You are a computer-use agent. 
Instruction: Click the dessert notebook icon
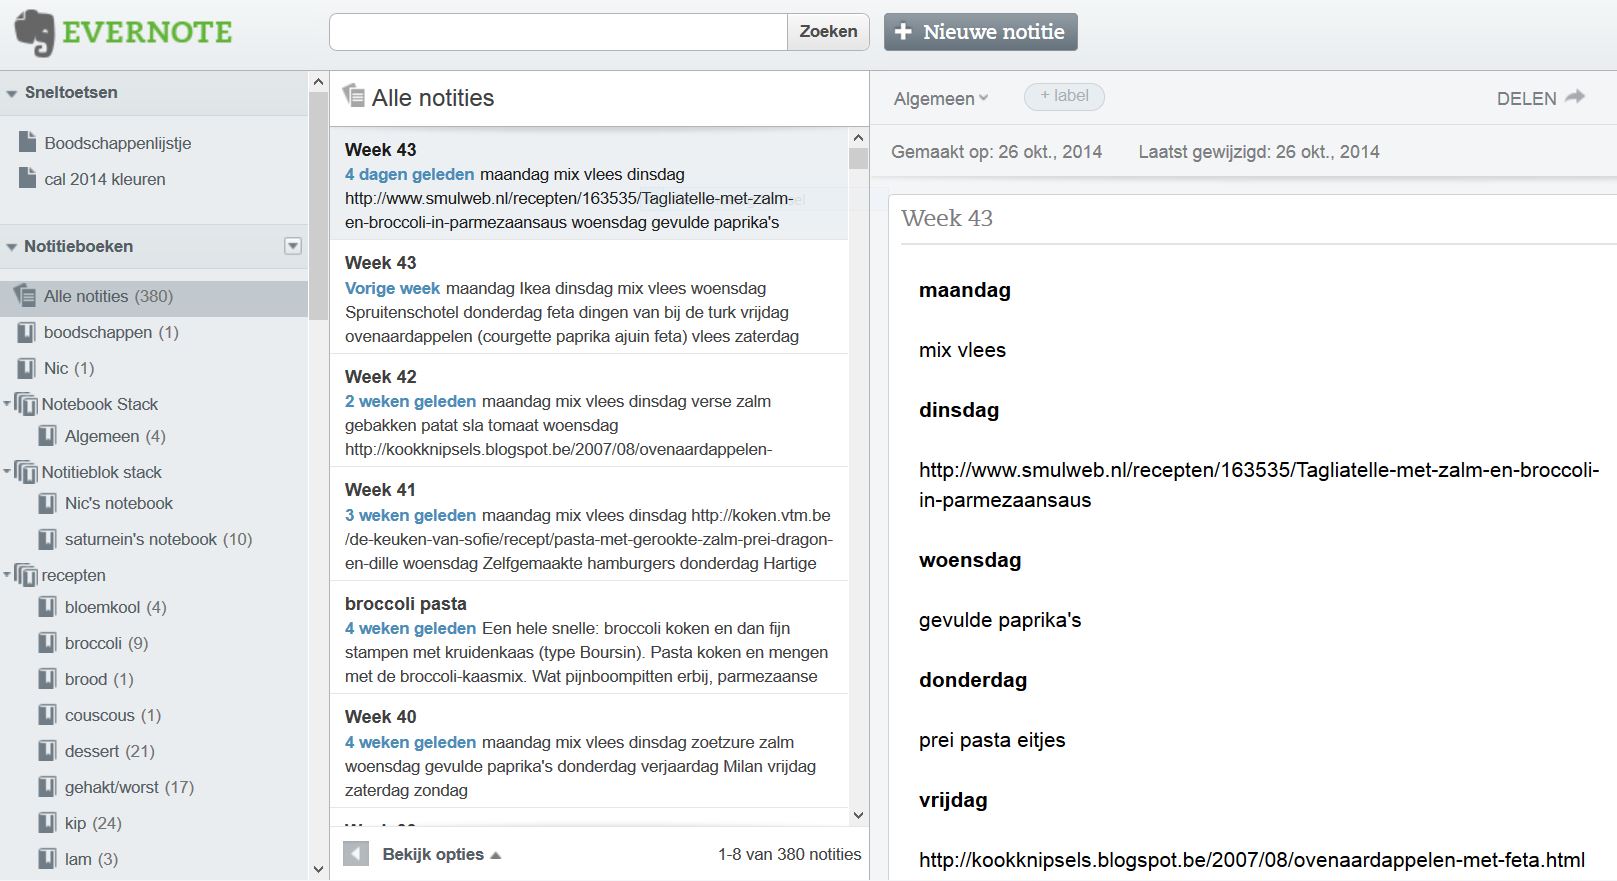click(47, 751)
